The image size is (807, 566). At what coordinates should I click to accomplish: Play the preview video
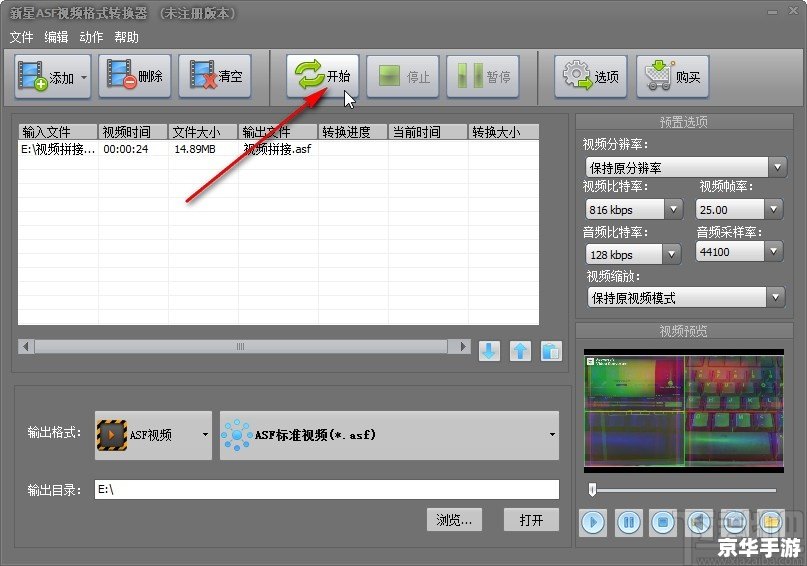coord(593,523)
